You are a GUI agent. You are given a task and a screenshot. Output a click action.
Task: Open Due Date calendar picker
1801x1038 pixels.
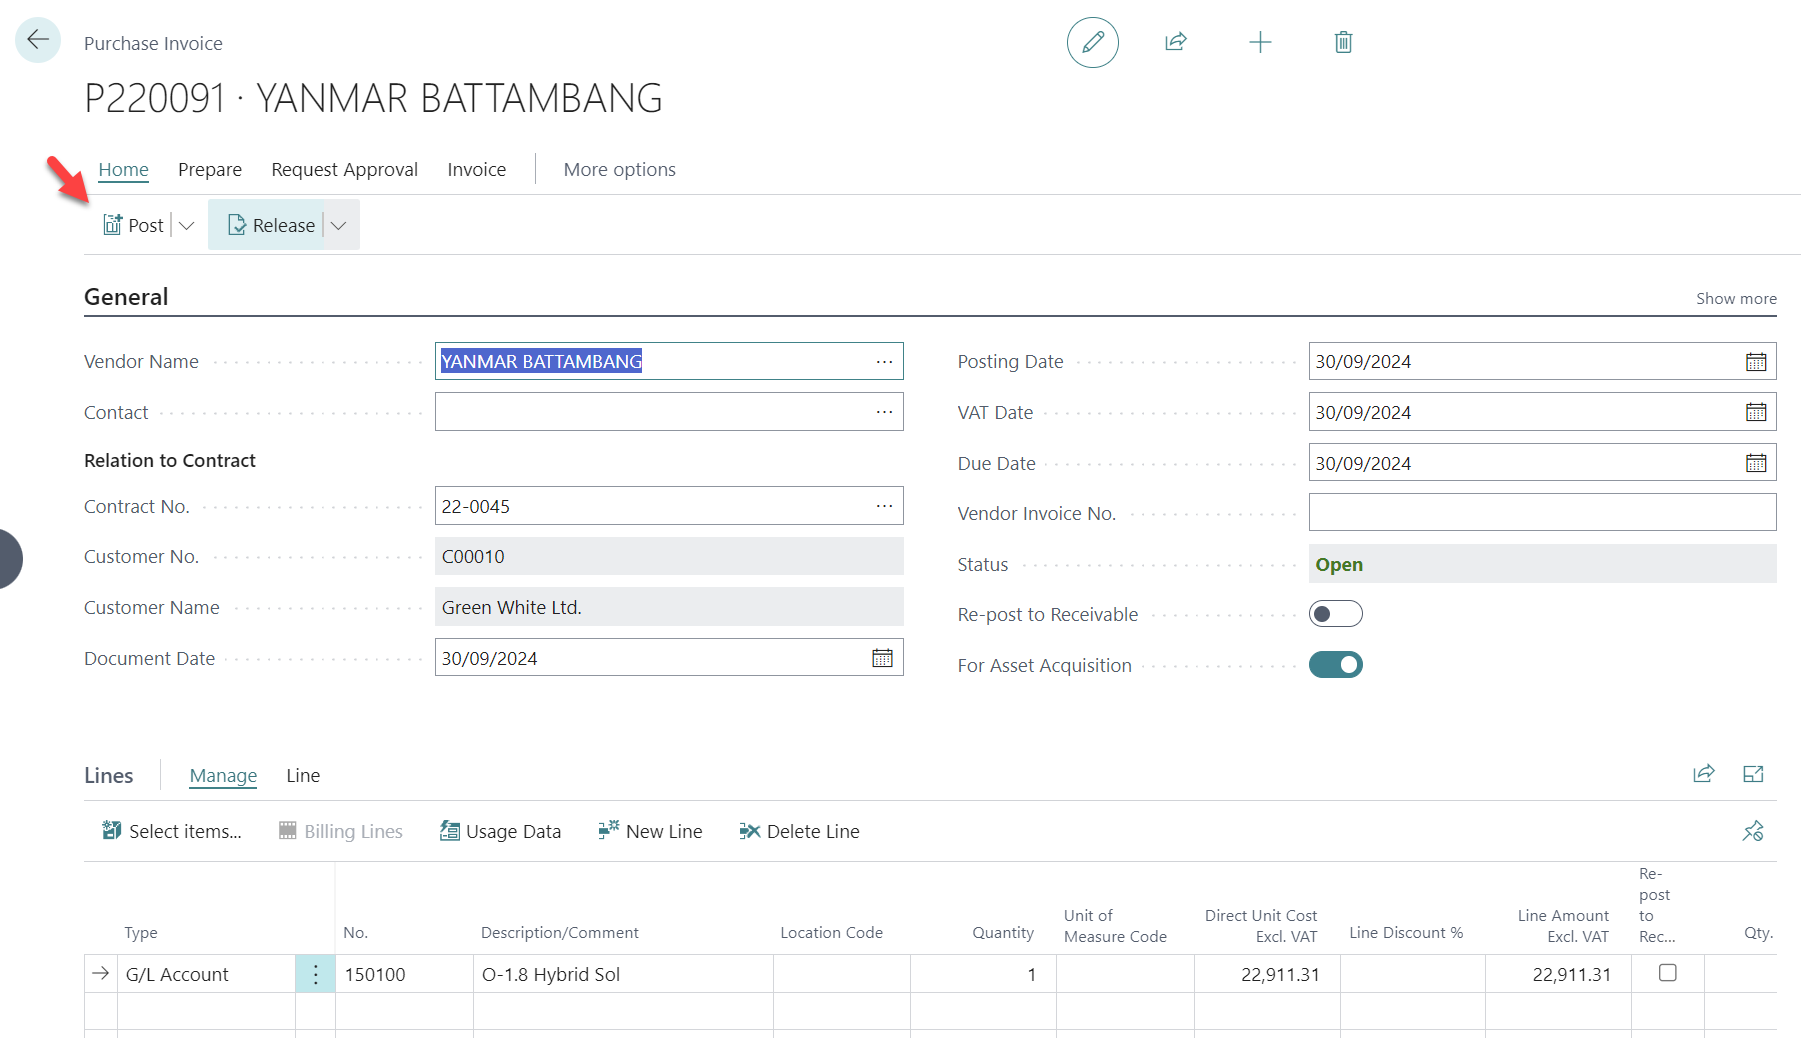(x=1756, y=462)
